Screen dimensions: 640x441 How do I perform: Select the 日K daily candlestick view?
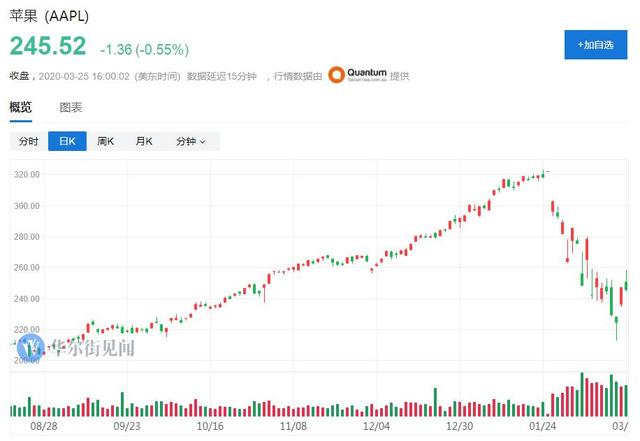[67, 142]
